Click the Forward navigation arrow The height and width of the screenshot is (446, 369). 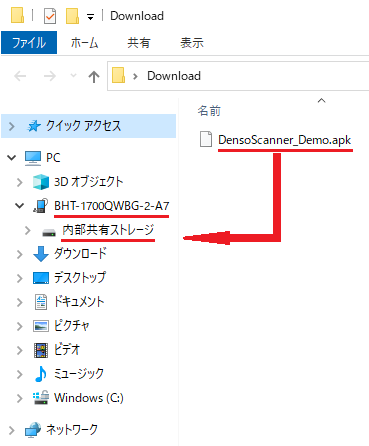pyautogui.click(x=50, y=76)
